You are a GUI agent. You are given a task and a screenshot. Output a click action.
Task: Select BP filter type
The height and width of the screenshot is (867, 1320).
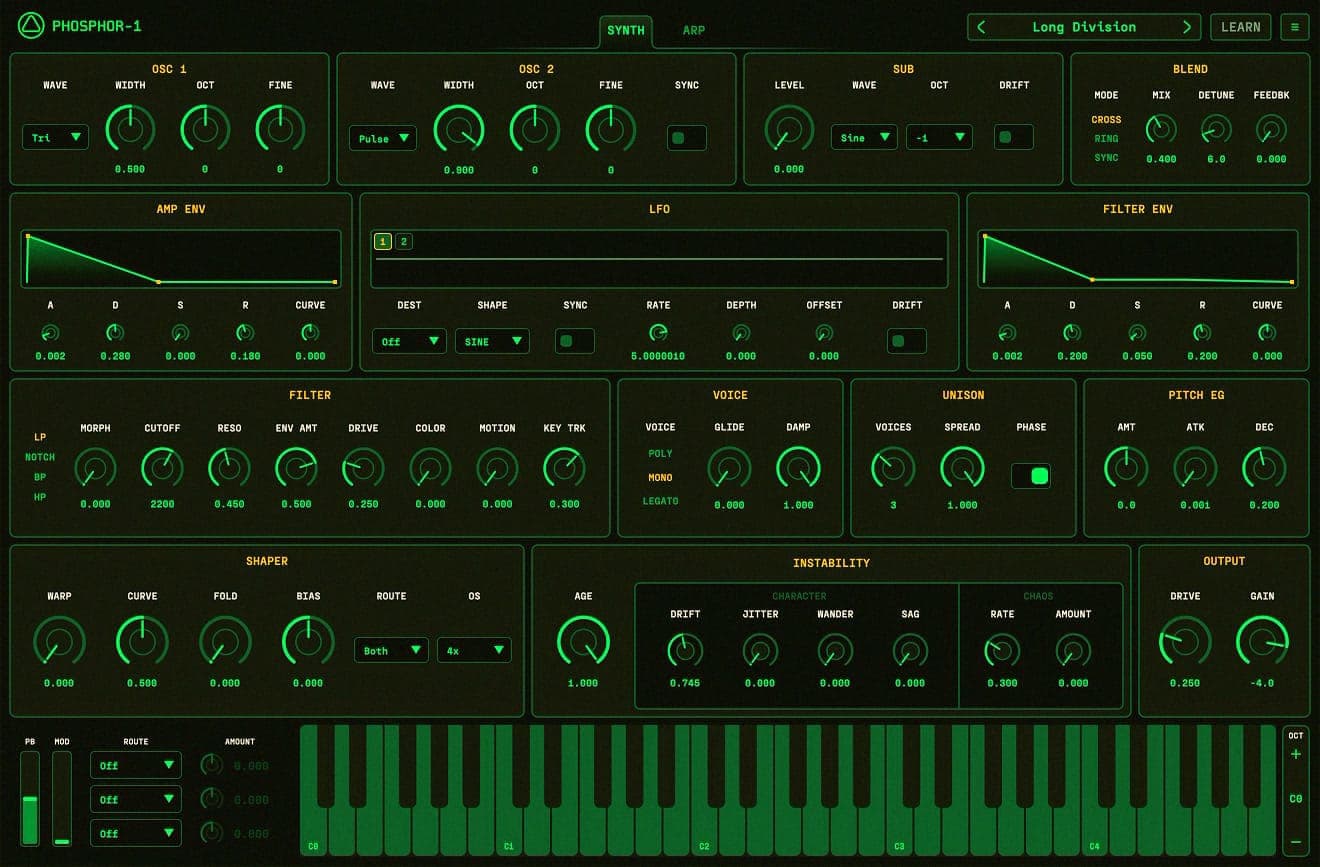point(40,477)
